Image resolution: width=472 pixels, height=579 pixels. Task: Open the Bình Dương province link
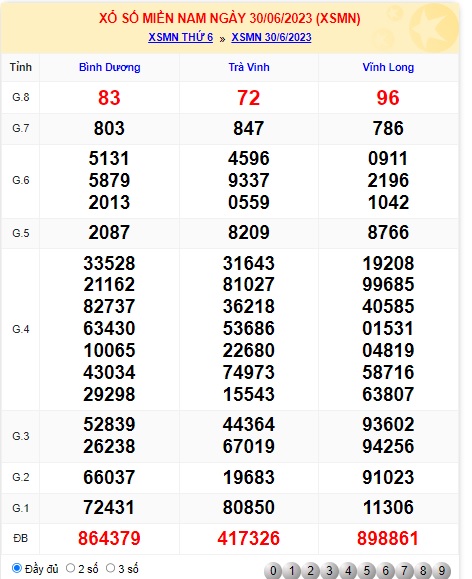110,67
